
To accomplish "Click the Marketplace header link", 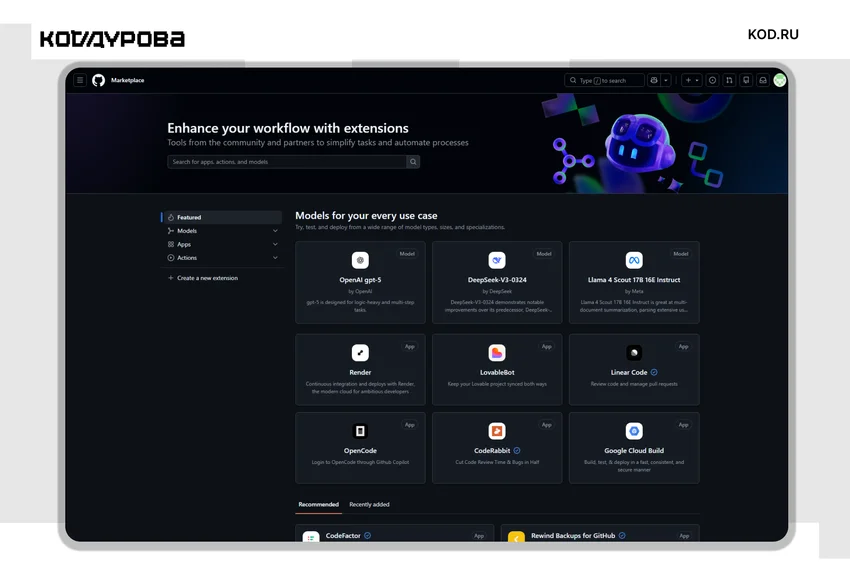I will click(127, 80).
